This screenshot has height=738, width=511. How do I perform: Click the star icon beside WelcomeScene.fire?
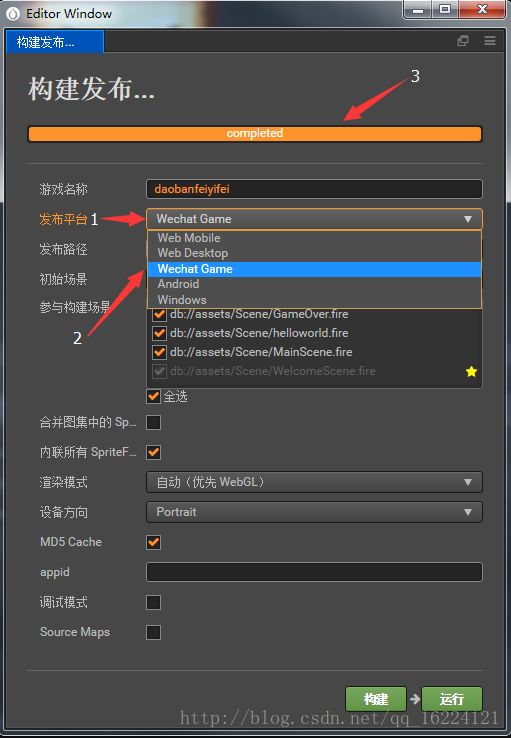click(x=471, y=371)
